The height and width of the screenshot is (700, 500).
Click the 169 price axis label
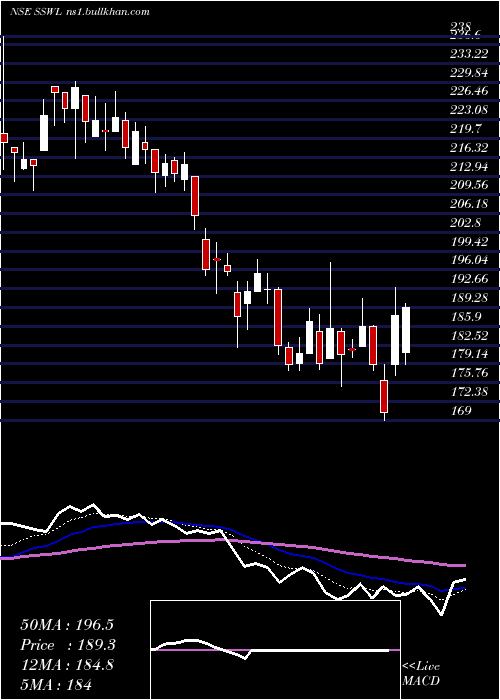461,410
